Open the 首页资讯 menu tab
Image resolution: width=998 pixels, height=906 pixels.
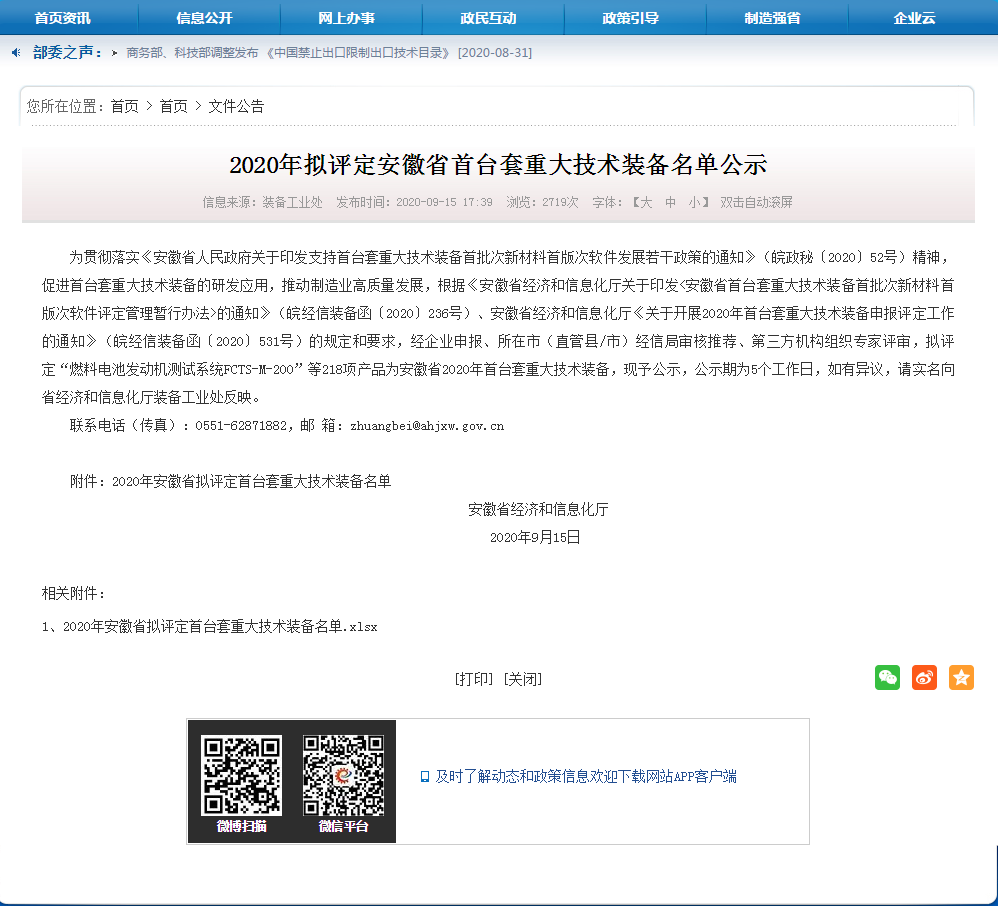pyautogui.click(x=62, y=18)
